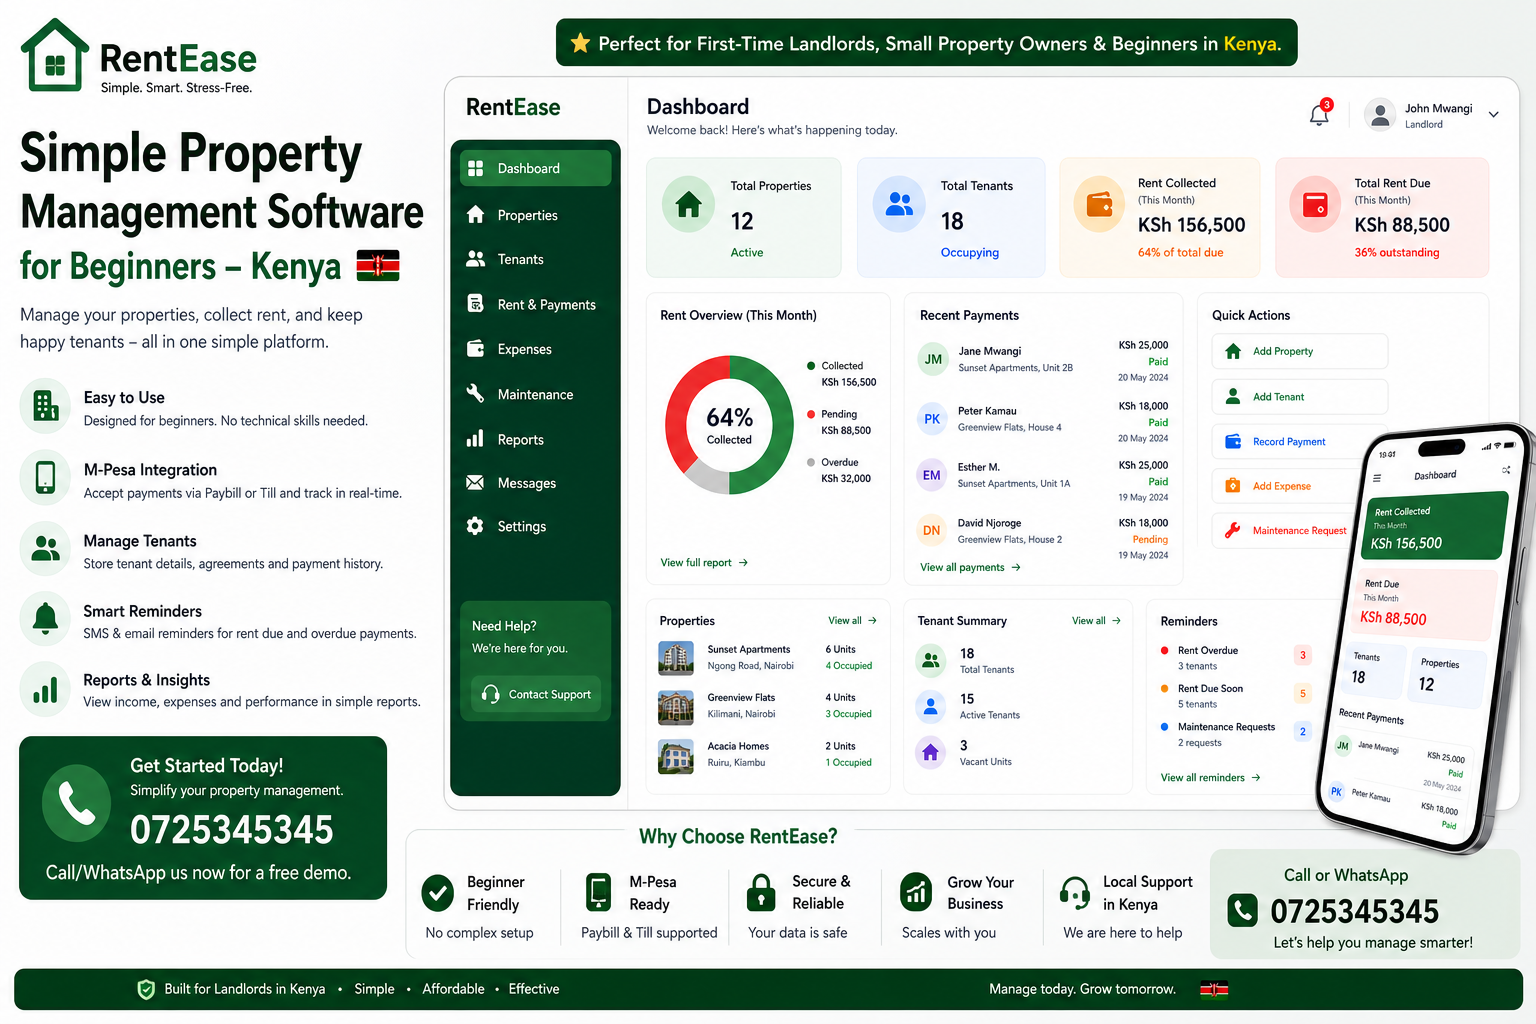
Task: Click the Rent Overdue count badge 3
Action: 1302,655
